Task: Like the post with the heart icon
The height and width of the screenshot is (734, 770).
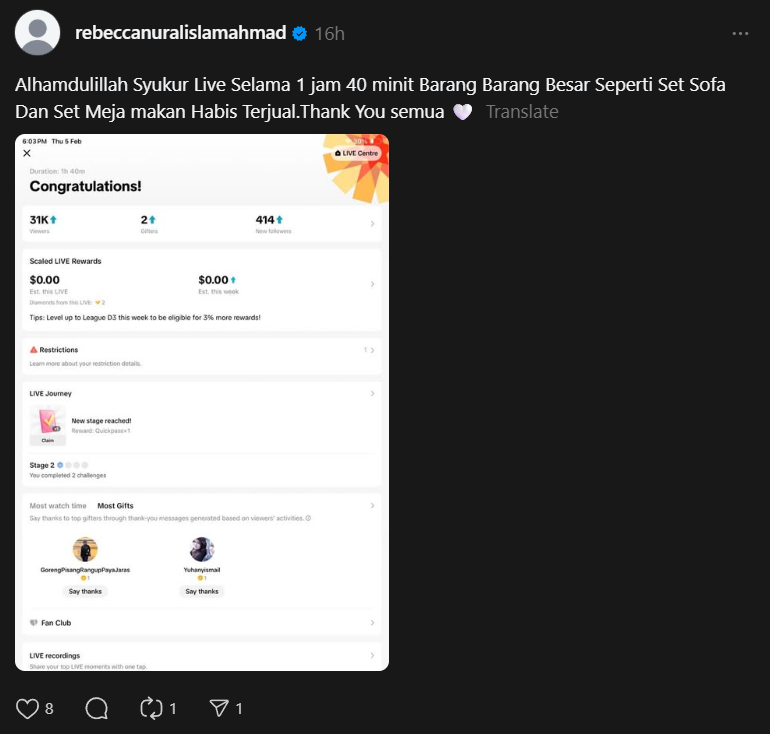Action: click(28, 708)
